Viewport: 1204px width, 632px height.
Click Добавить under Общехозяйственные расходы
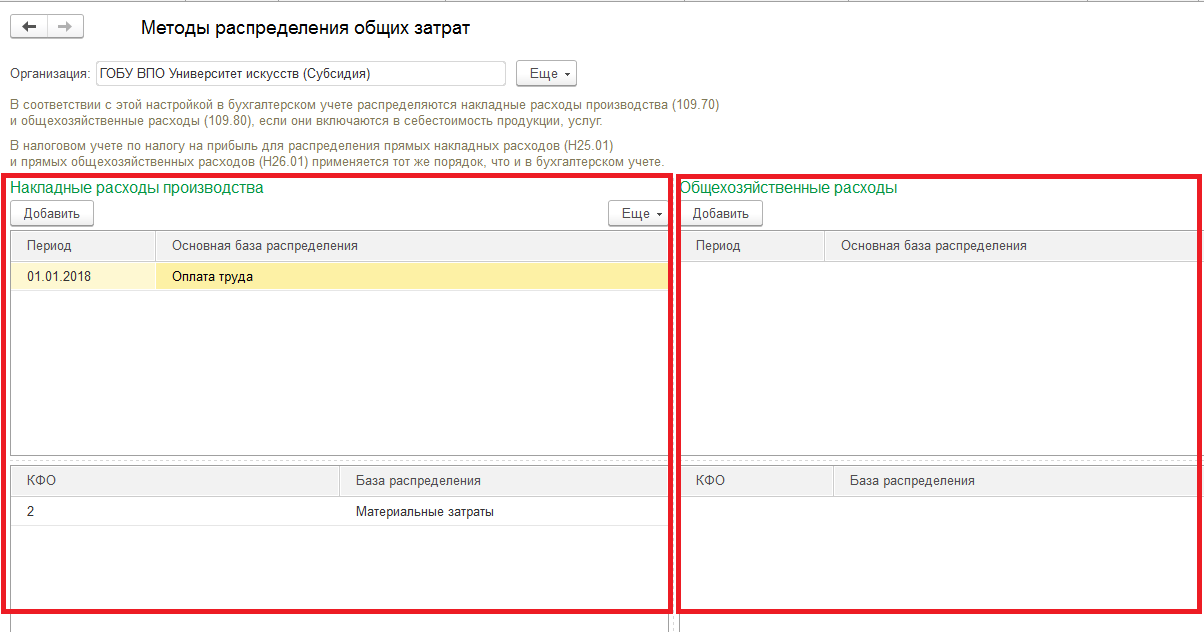point(721,213)
